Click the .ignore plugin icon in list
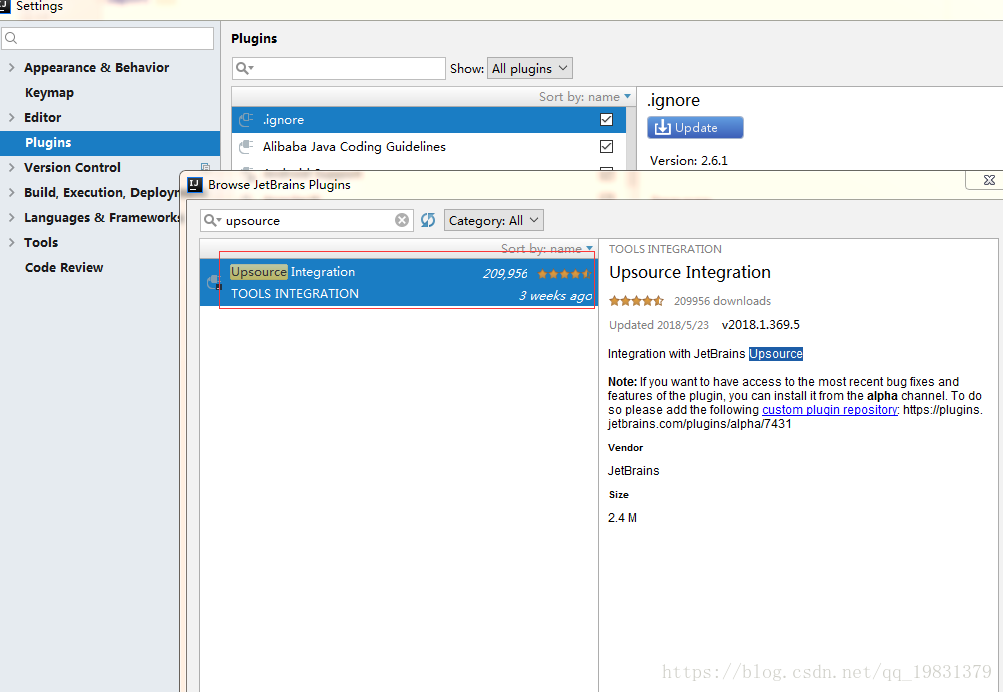1003x692 pixels. point(246,120)
